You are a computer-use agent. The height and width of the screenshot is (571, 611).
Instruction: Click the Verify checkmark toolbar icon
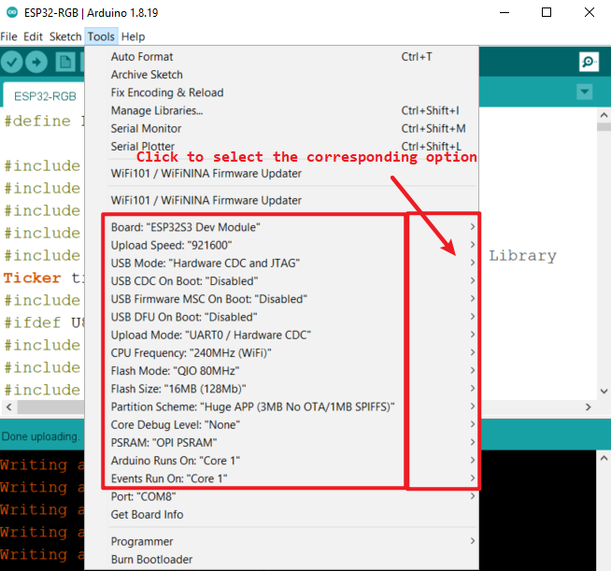12,62
